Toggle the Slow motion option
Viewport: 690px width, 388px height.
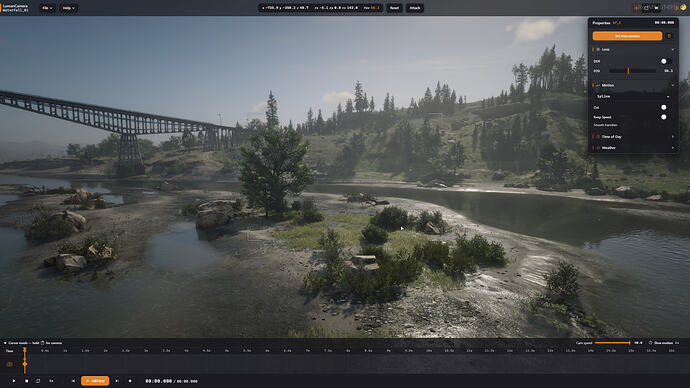click(663, 343)
